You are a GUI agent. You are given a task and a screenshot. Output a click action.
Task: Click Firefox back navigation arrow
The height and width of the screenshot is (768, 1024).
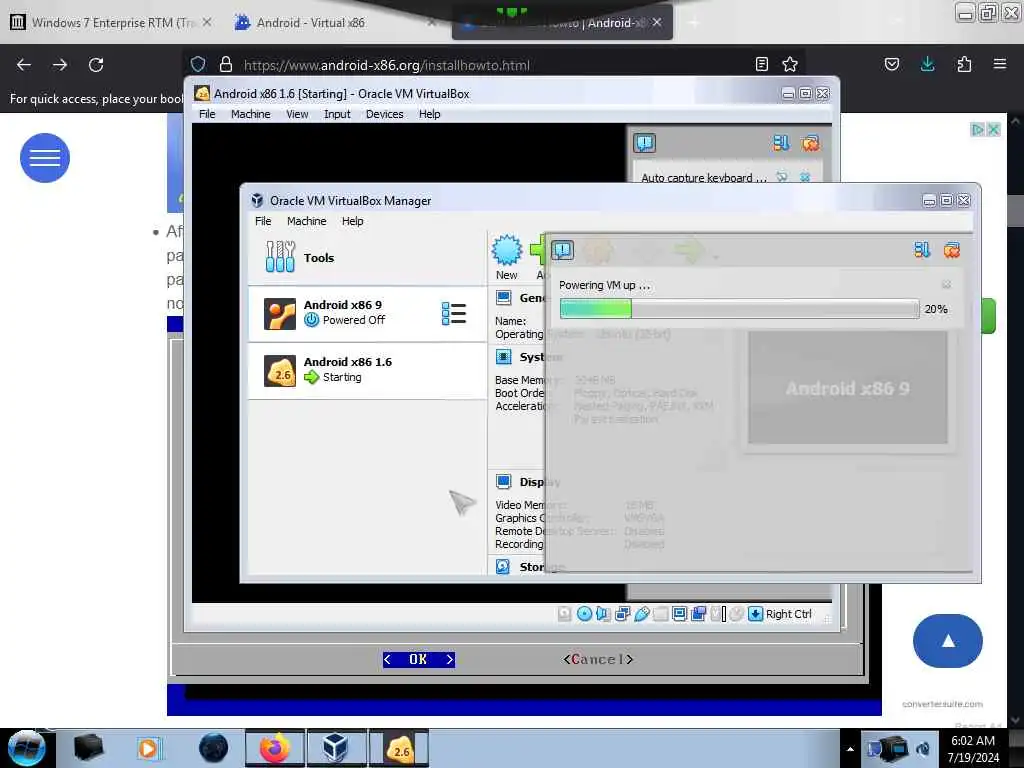click(24, 65)
